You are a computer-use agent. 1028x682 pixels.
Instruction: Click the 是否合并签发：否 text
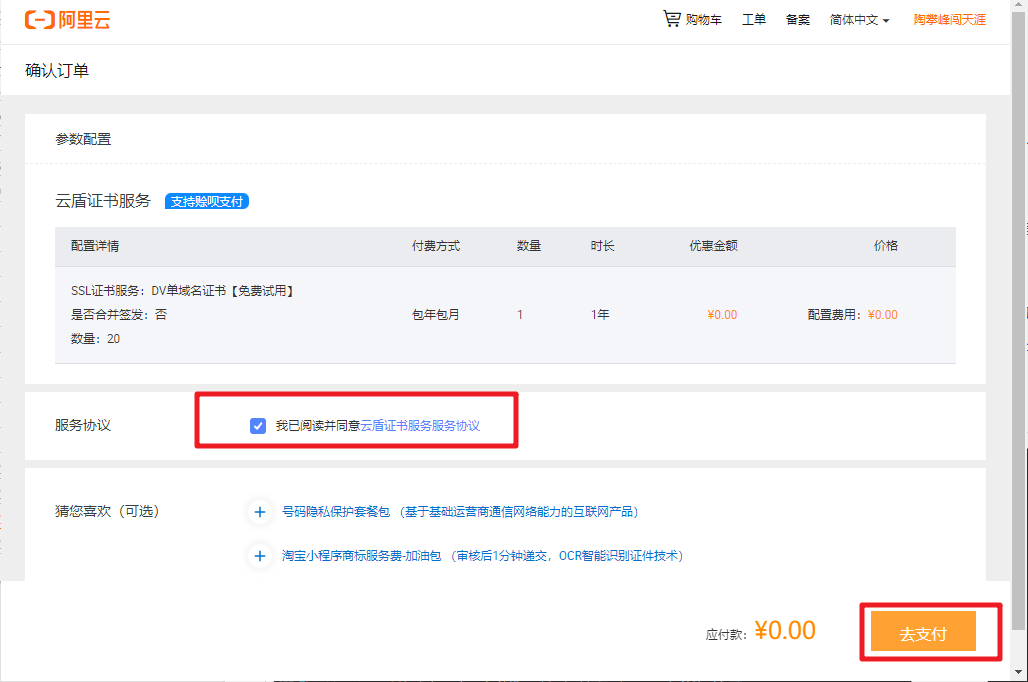pos(119,315)
